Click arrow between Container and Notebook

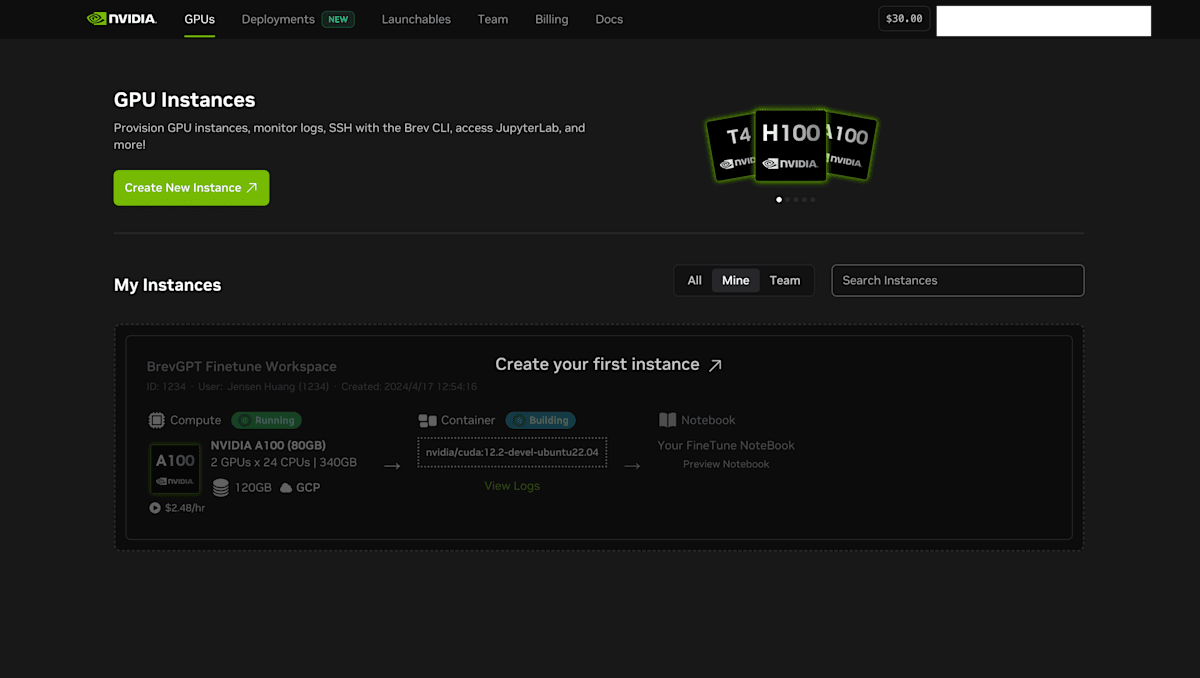[632, 465]
